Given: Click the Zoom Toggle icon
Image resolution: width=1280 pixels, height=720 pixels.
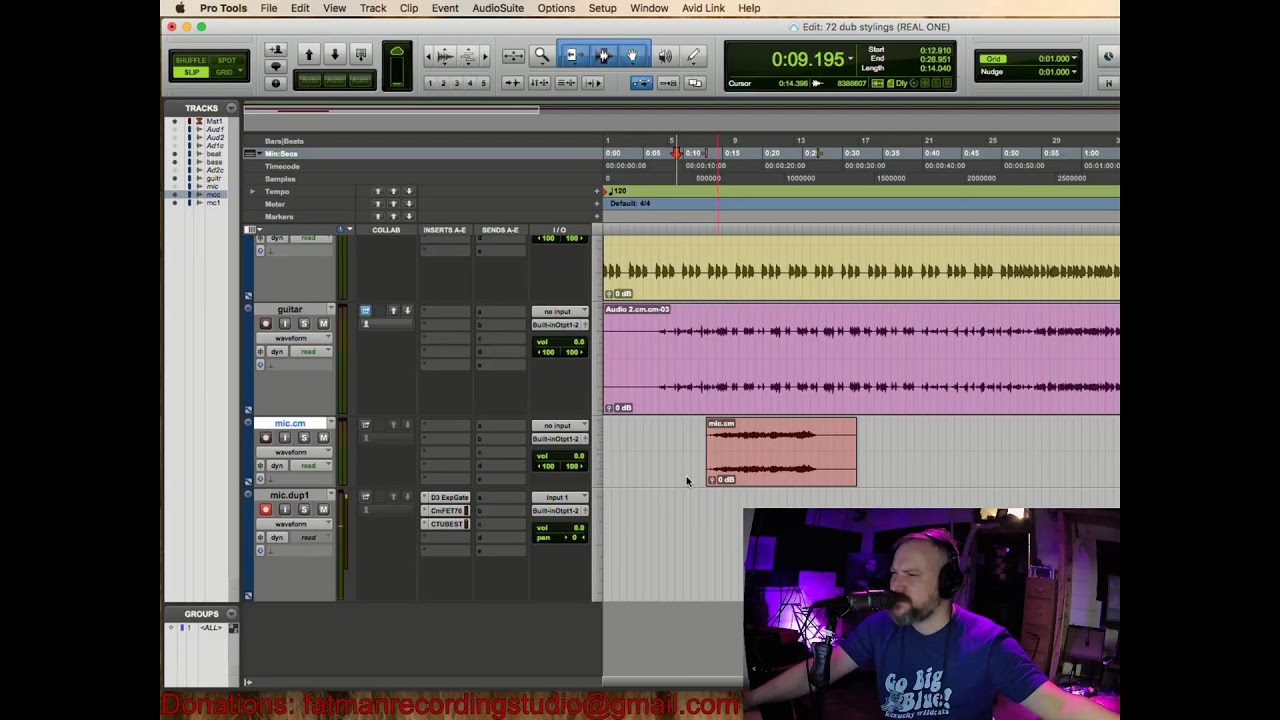Looking at the screenshot, I should [513, 56].
